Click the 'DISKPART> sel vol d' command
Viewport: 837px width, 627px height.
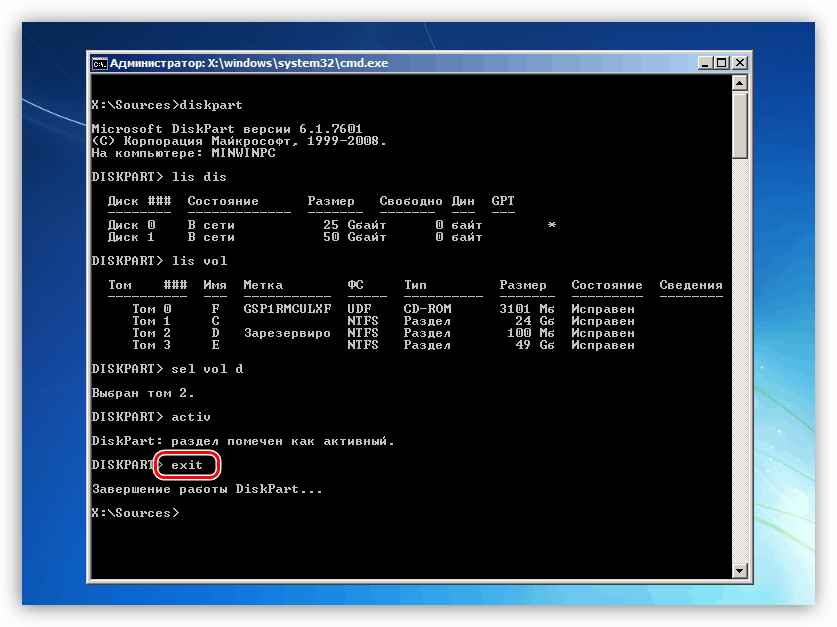coord(167,369)
